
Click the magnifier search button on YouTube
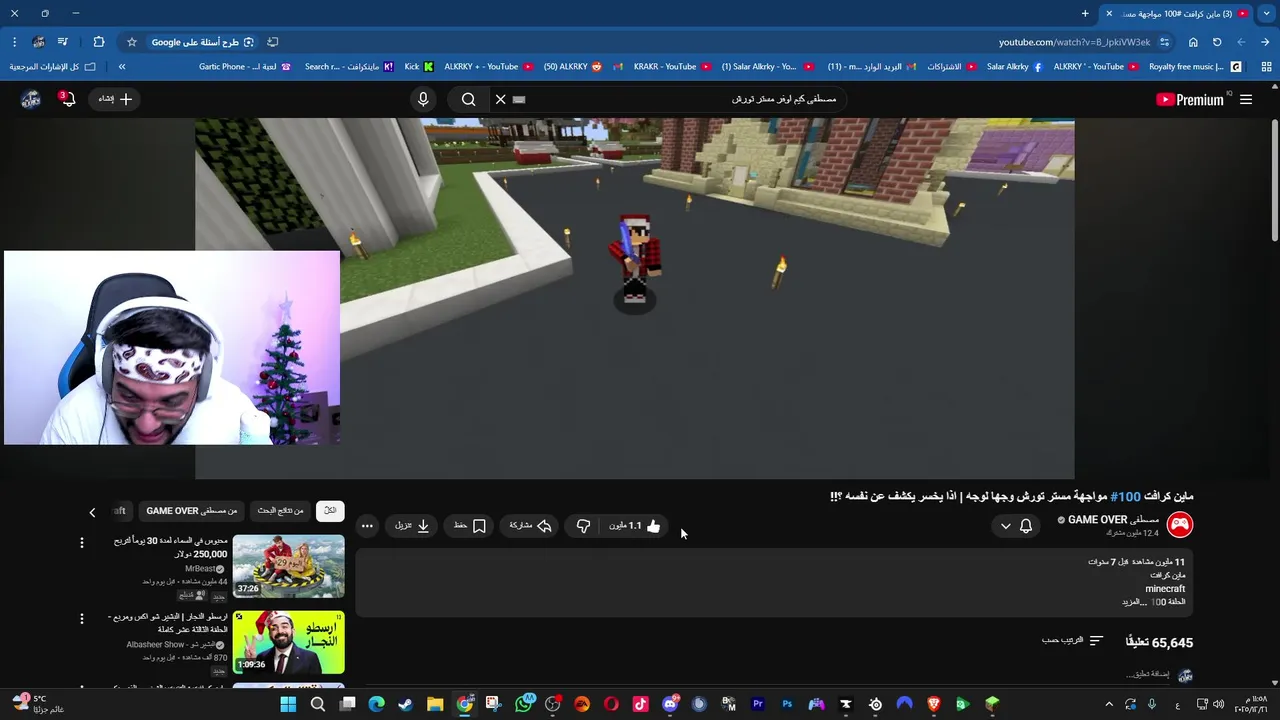[x=468, y=99]
